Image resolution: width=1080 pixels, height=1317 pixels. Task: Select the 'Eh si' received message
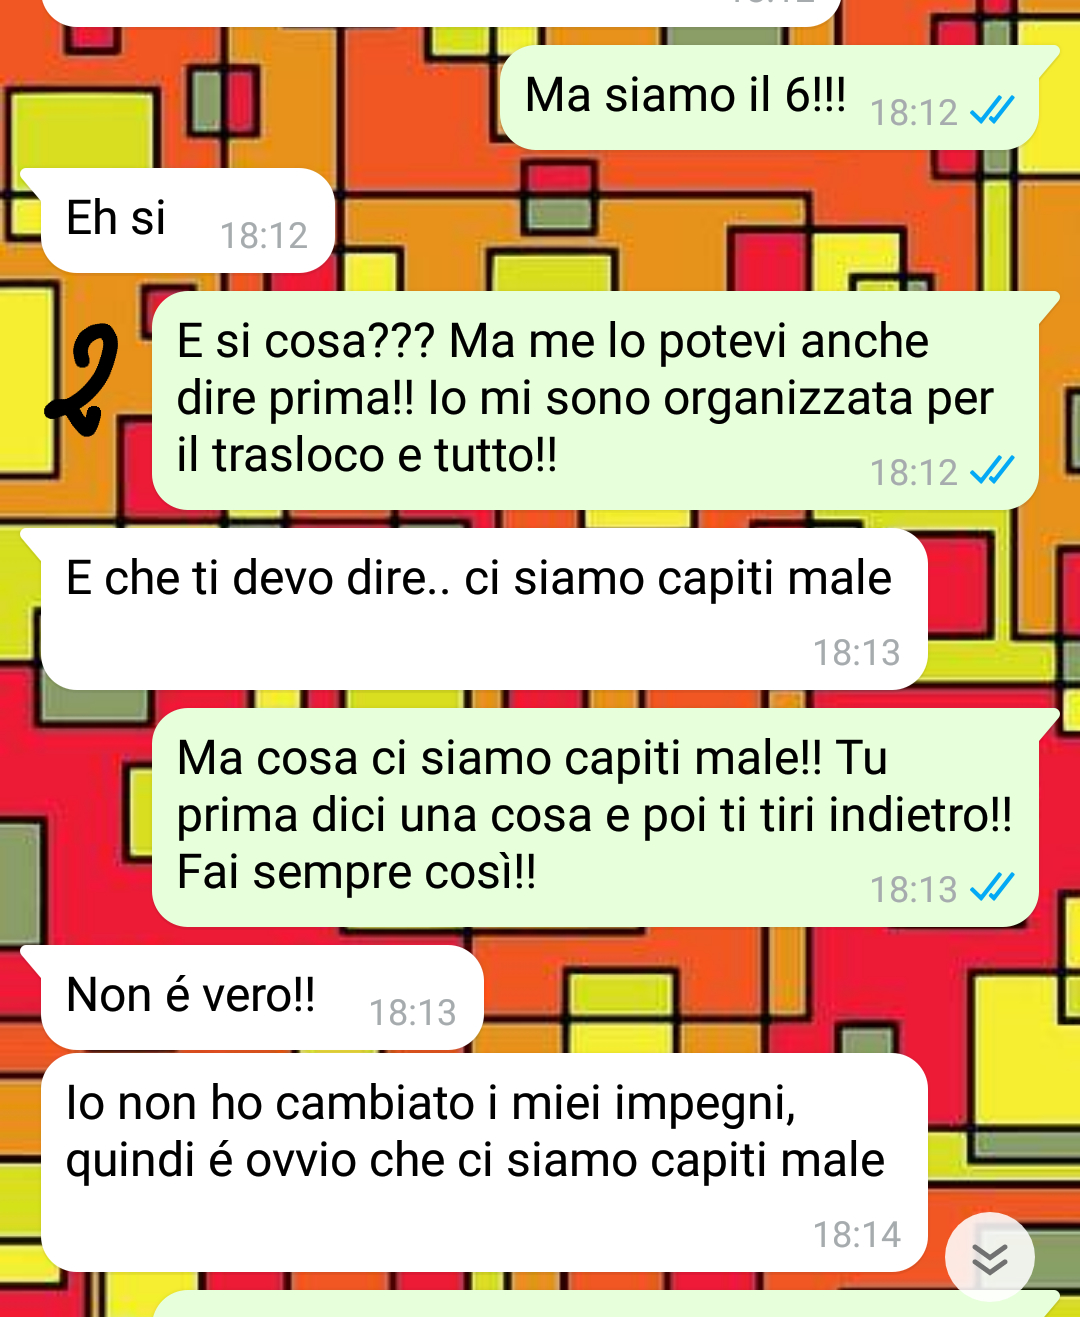coord(178,220)
